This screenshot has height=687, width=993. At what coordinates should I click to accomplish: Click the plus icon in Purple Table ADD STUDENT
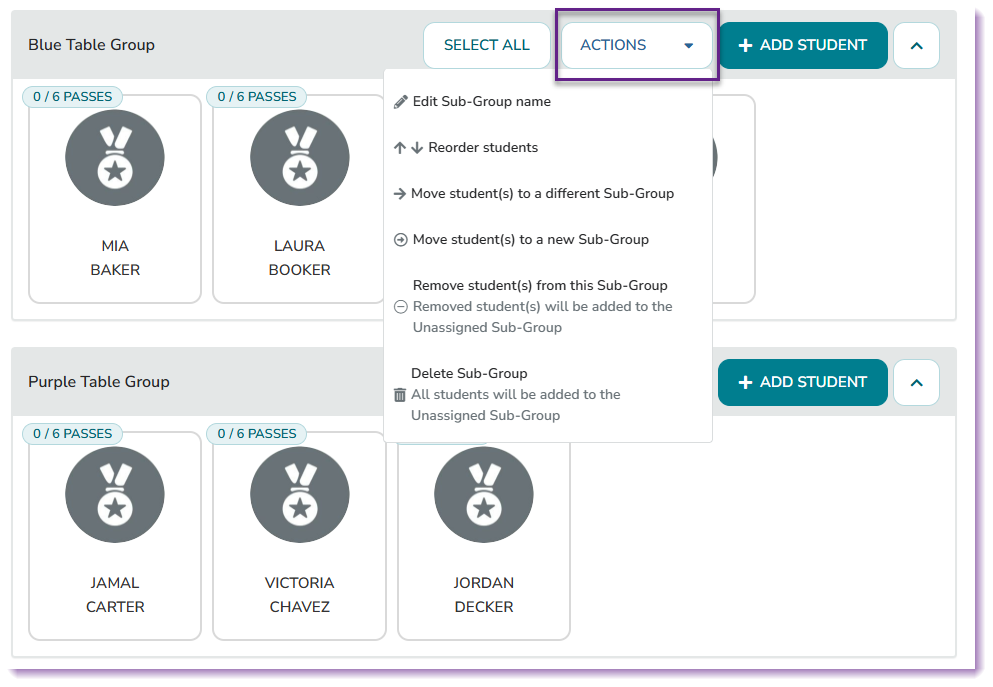click(x=745, y=382)
